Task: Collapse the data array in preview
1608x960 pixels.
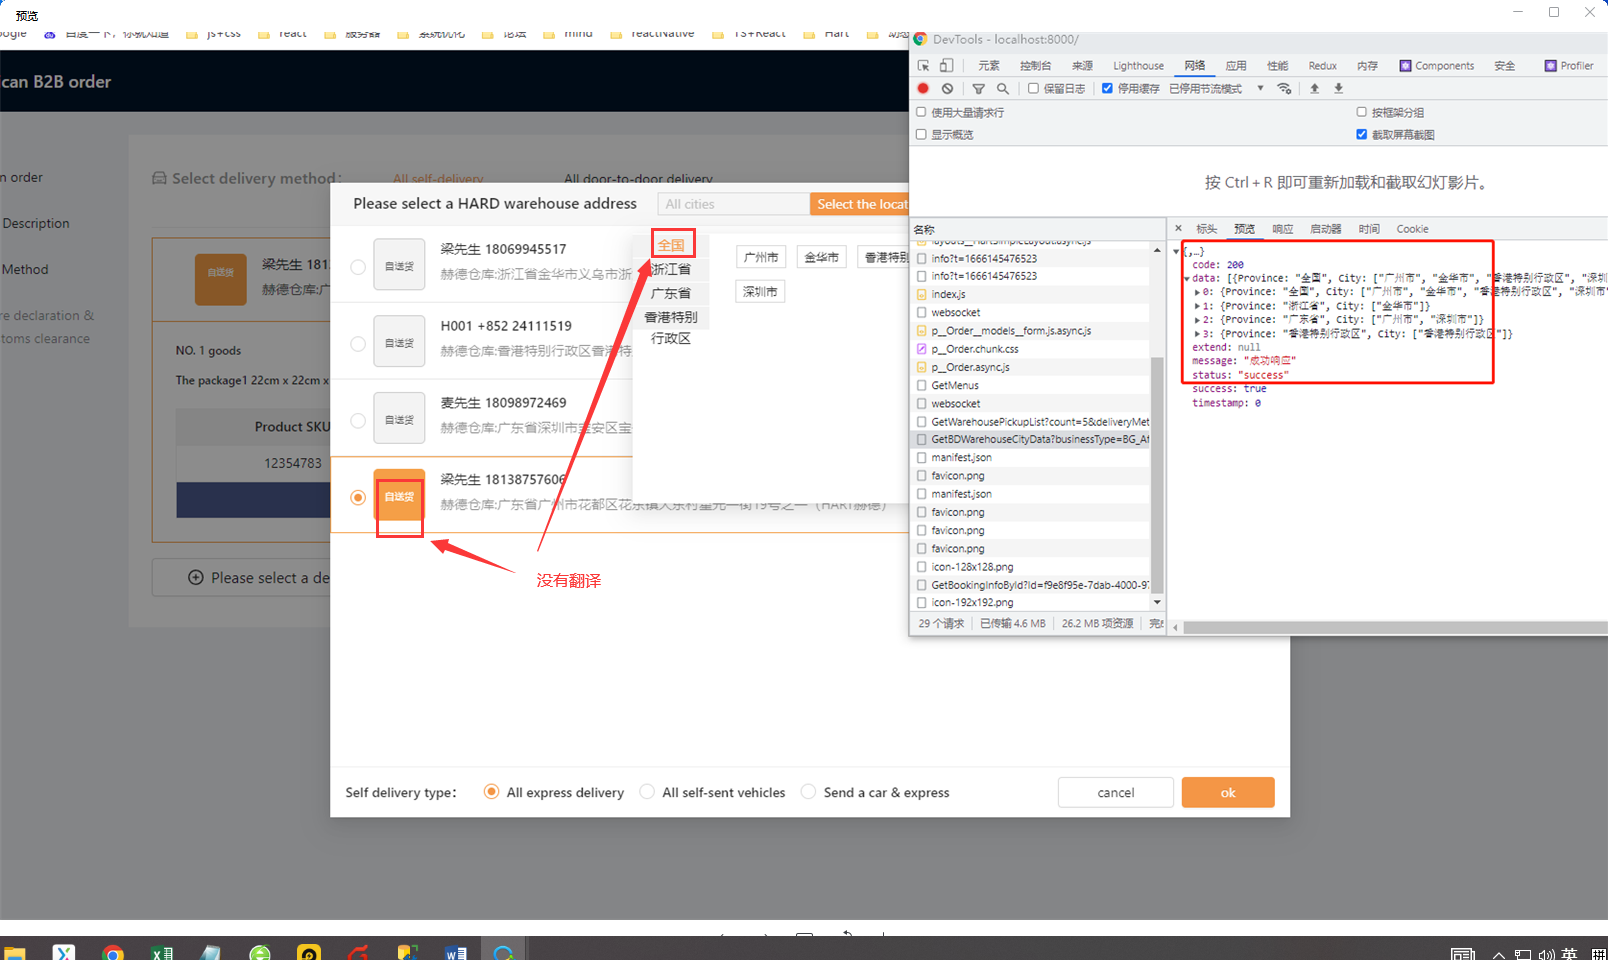Action: 1187,279
